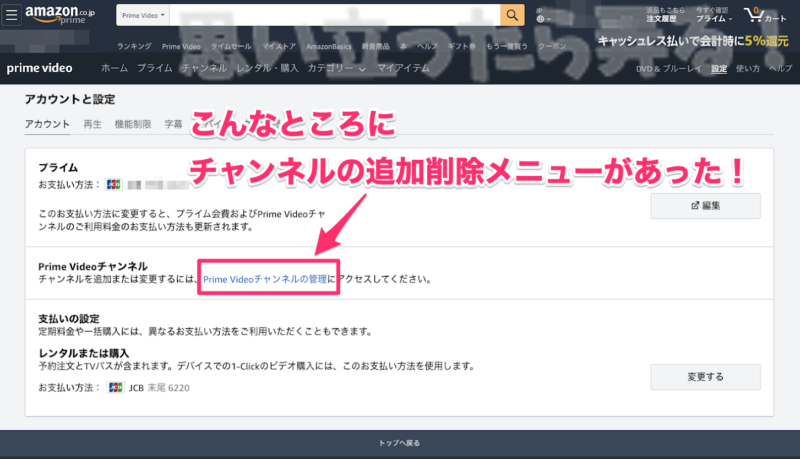Open ヘルプ in Prime Video menu bar
This screenshot has width=800, height=459.
coord(781,69)
